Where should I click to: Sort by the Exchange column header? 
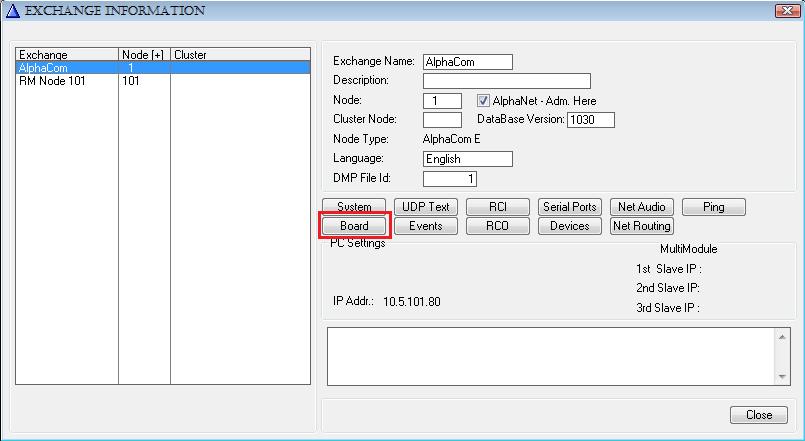pos(67,54)
